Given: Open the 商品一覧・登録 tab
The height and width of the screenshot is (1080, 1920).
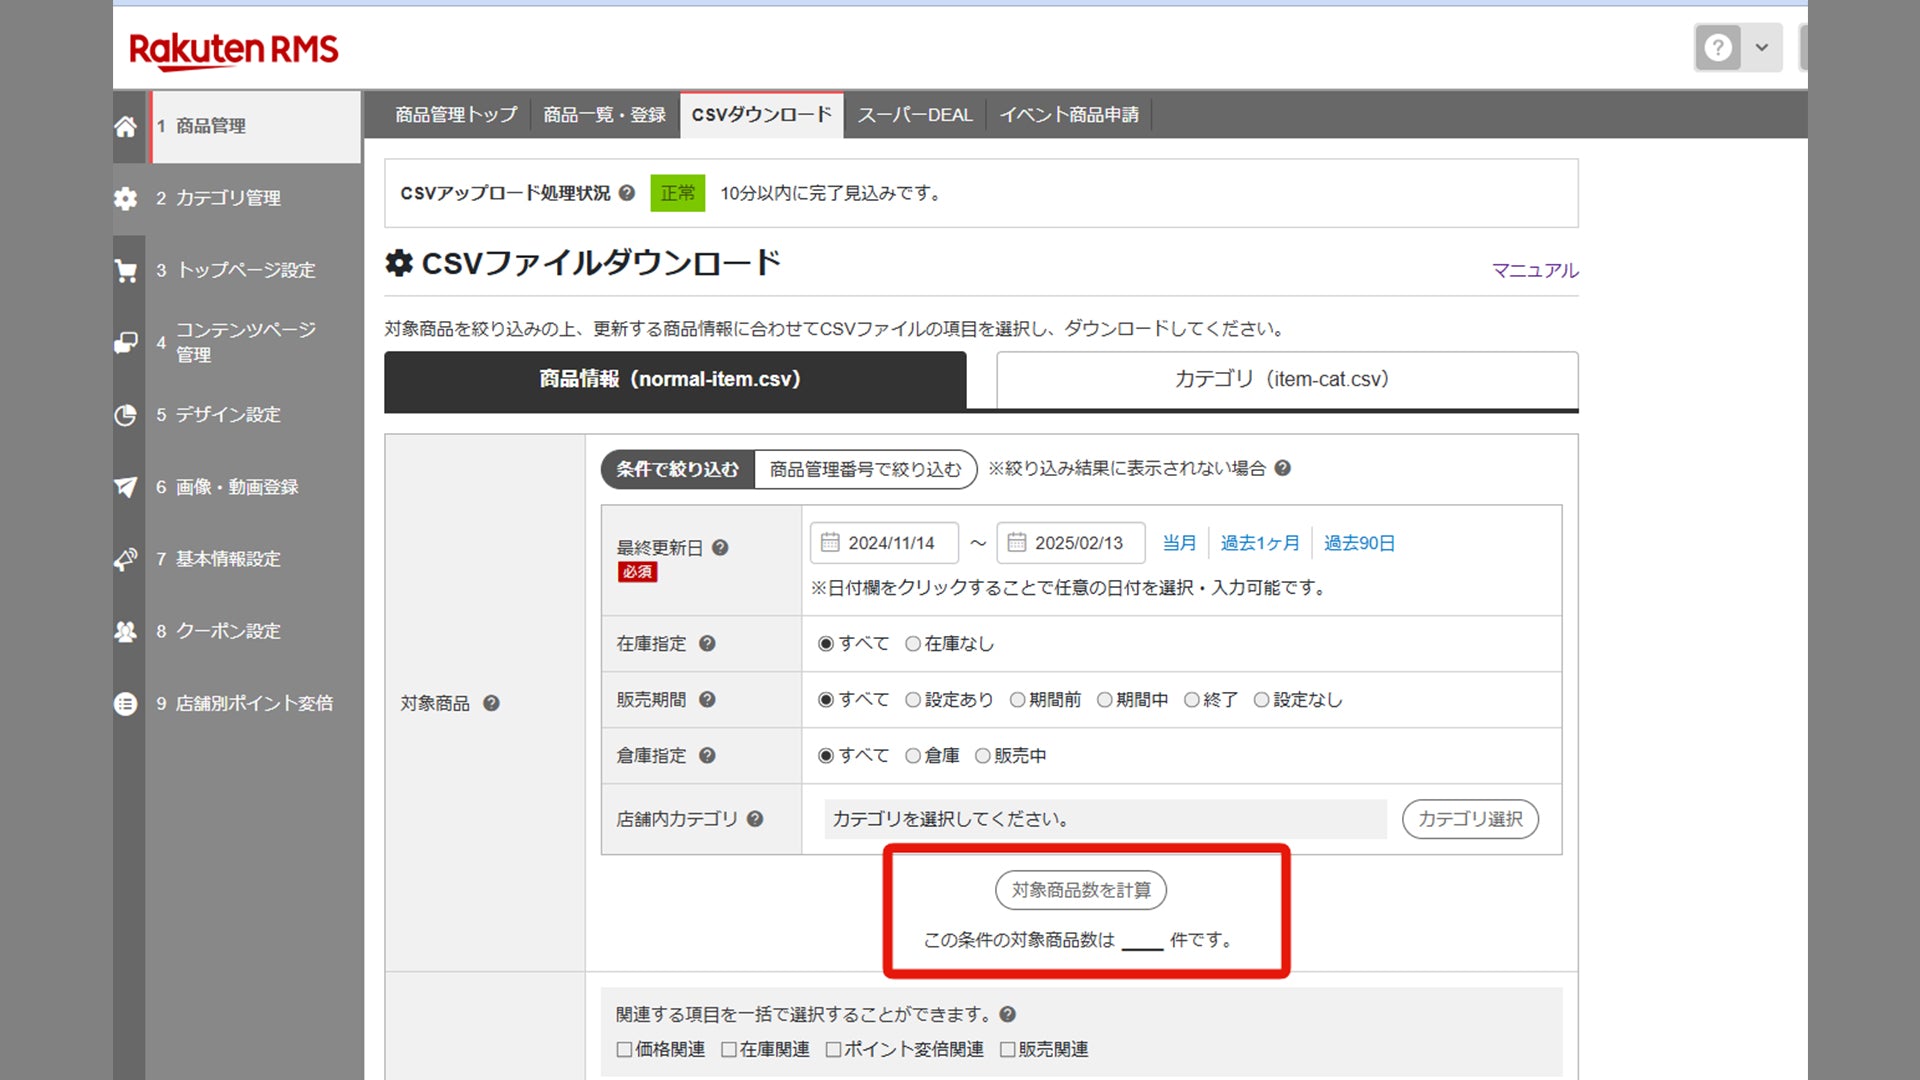Looking at the screenshot, I should point(604,115).
